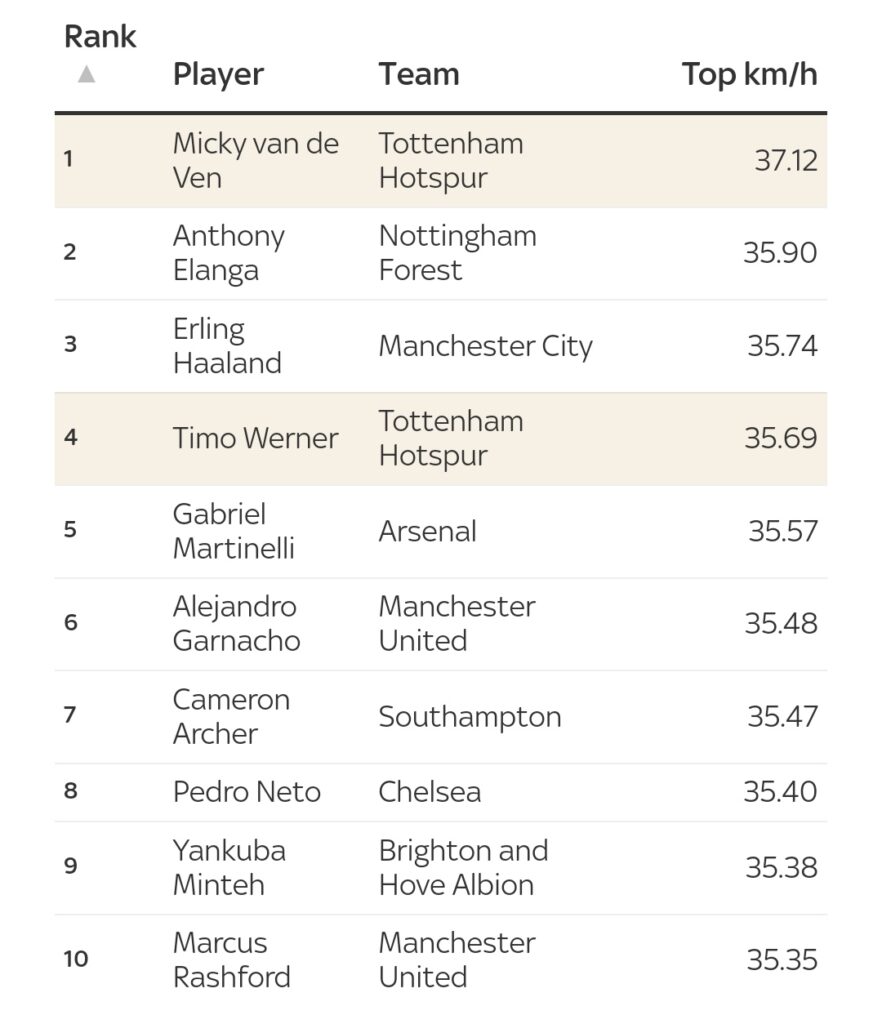
Task: Sort table by Player column header
Action: (218, 74)
